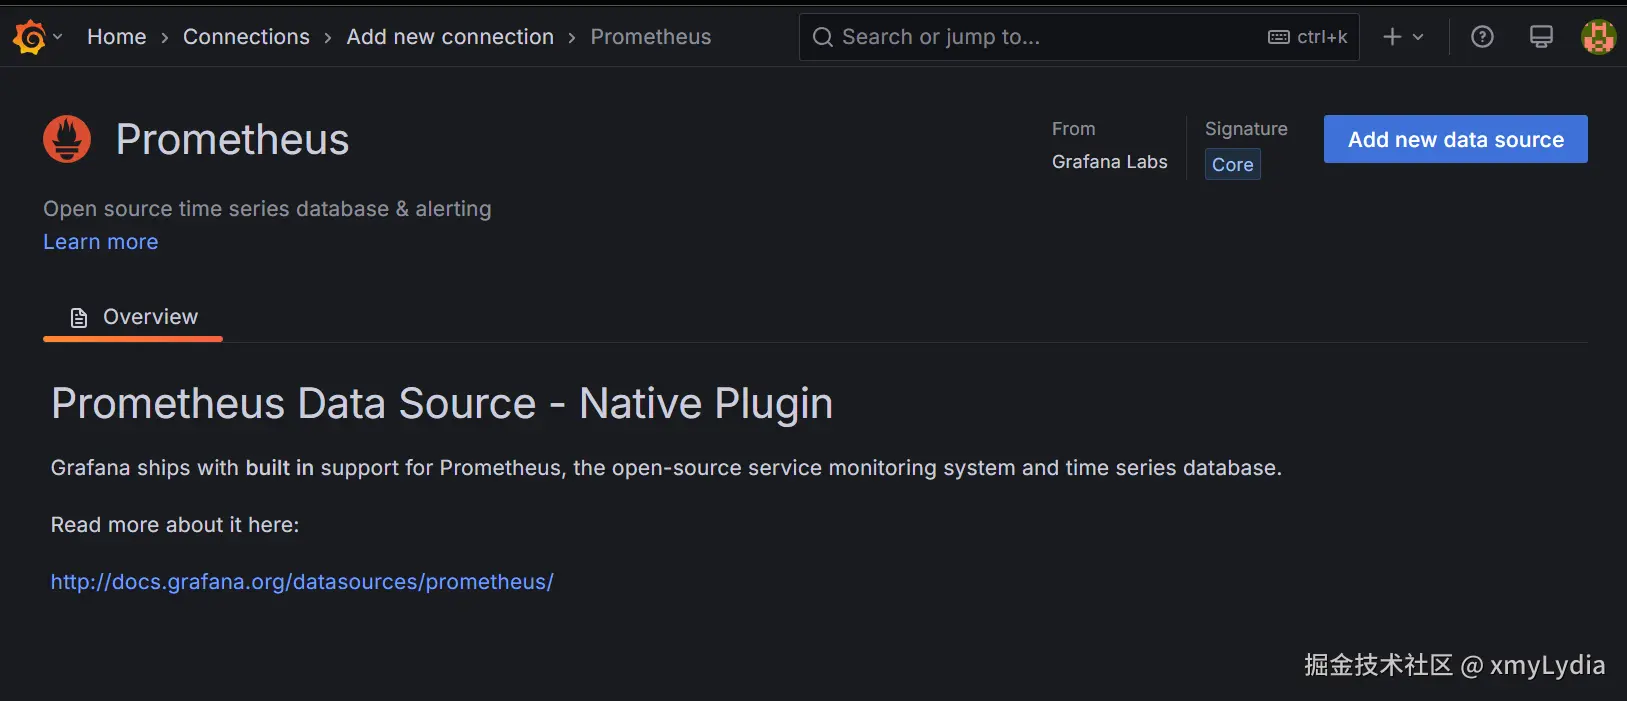Go to Home breadcrumb
The image size is (1627, 701).
pos(116,37)
